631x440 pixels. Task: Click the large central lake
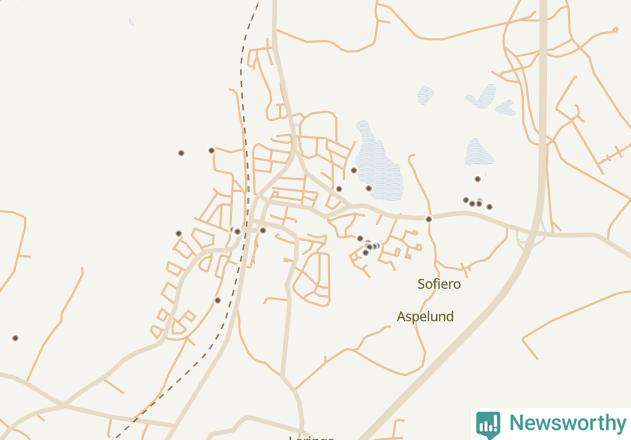[378, 163]
